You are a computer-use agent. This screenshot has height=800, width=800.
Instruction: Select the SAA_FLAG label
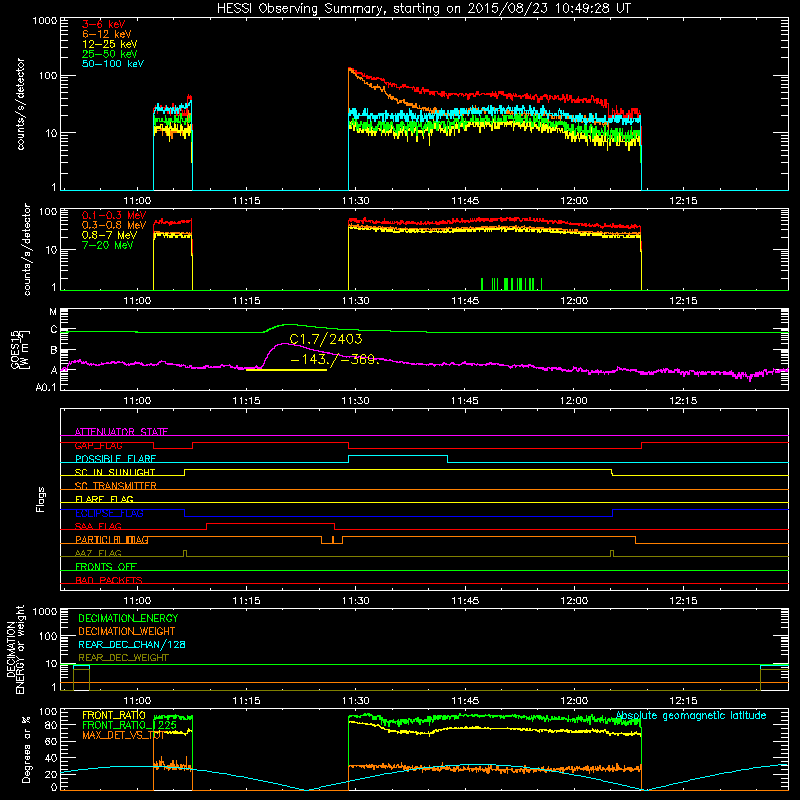click(98, 526)
